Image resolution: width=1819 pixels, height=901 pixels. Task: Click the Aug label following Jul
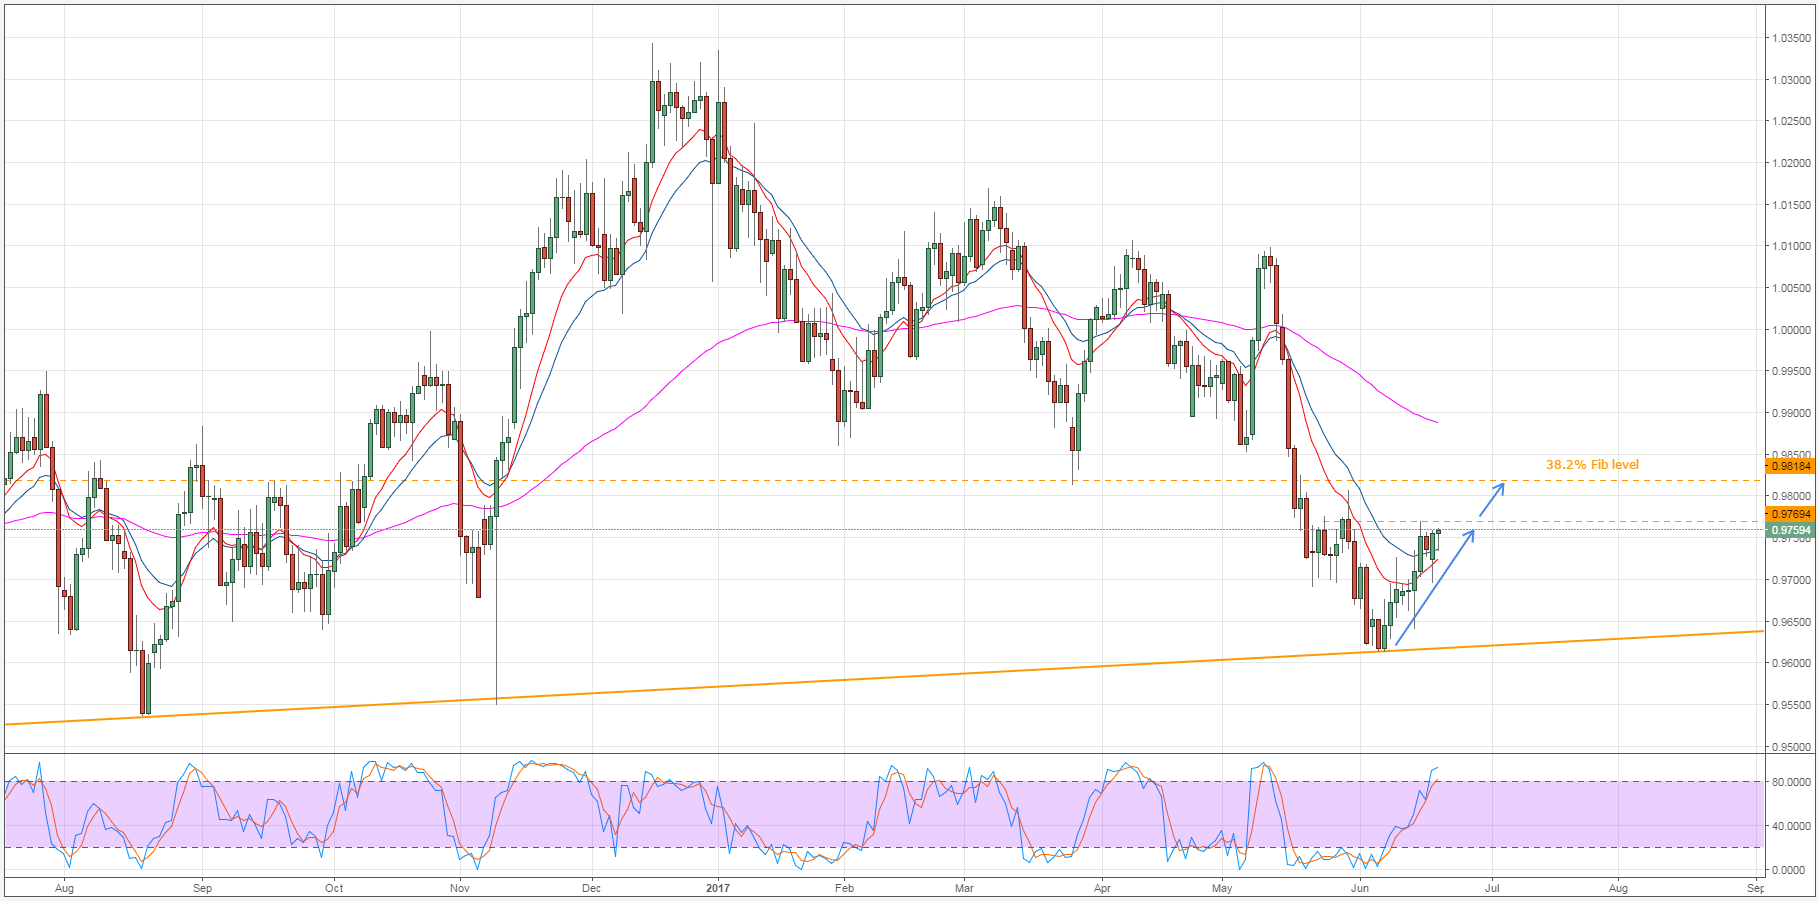click(1618, 888)
